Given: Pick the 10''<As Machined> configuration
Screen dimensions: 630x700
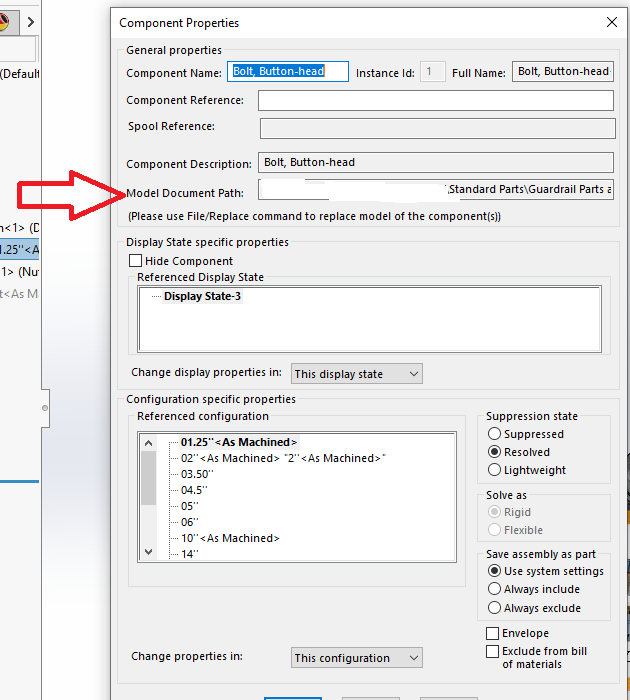Looking at the screenshot, I should 230,538.
